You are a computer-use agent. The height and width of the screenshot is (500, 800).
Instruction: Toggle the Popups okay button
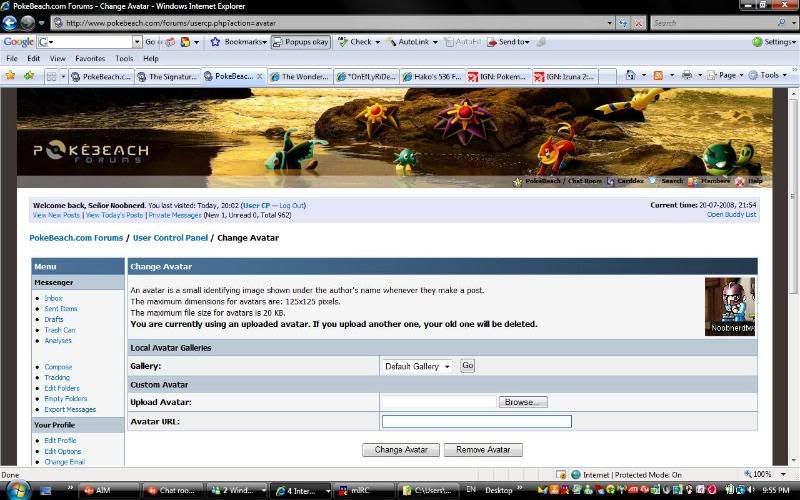click(x=301, y=42)
